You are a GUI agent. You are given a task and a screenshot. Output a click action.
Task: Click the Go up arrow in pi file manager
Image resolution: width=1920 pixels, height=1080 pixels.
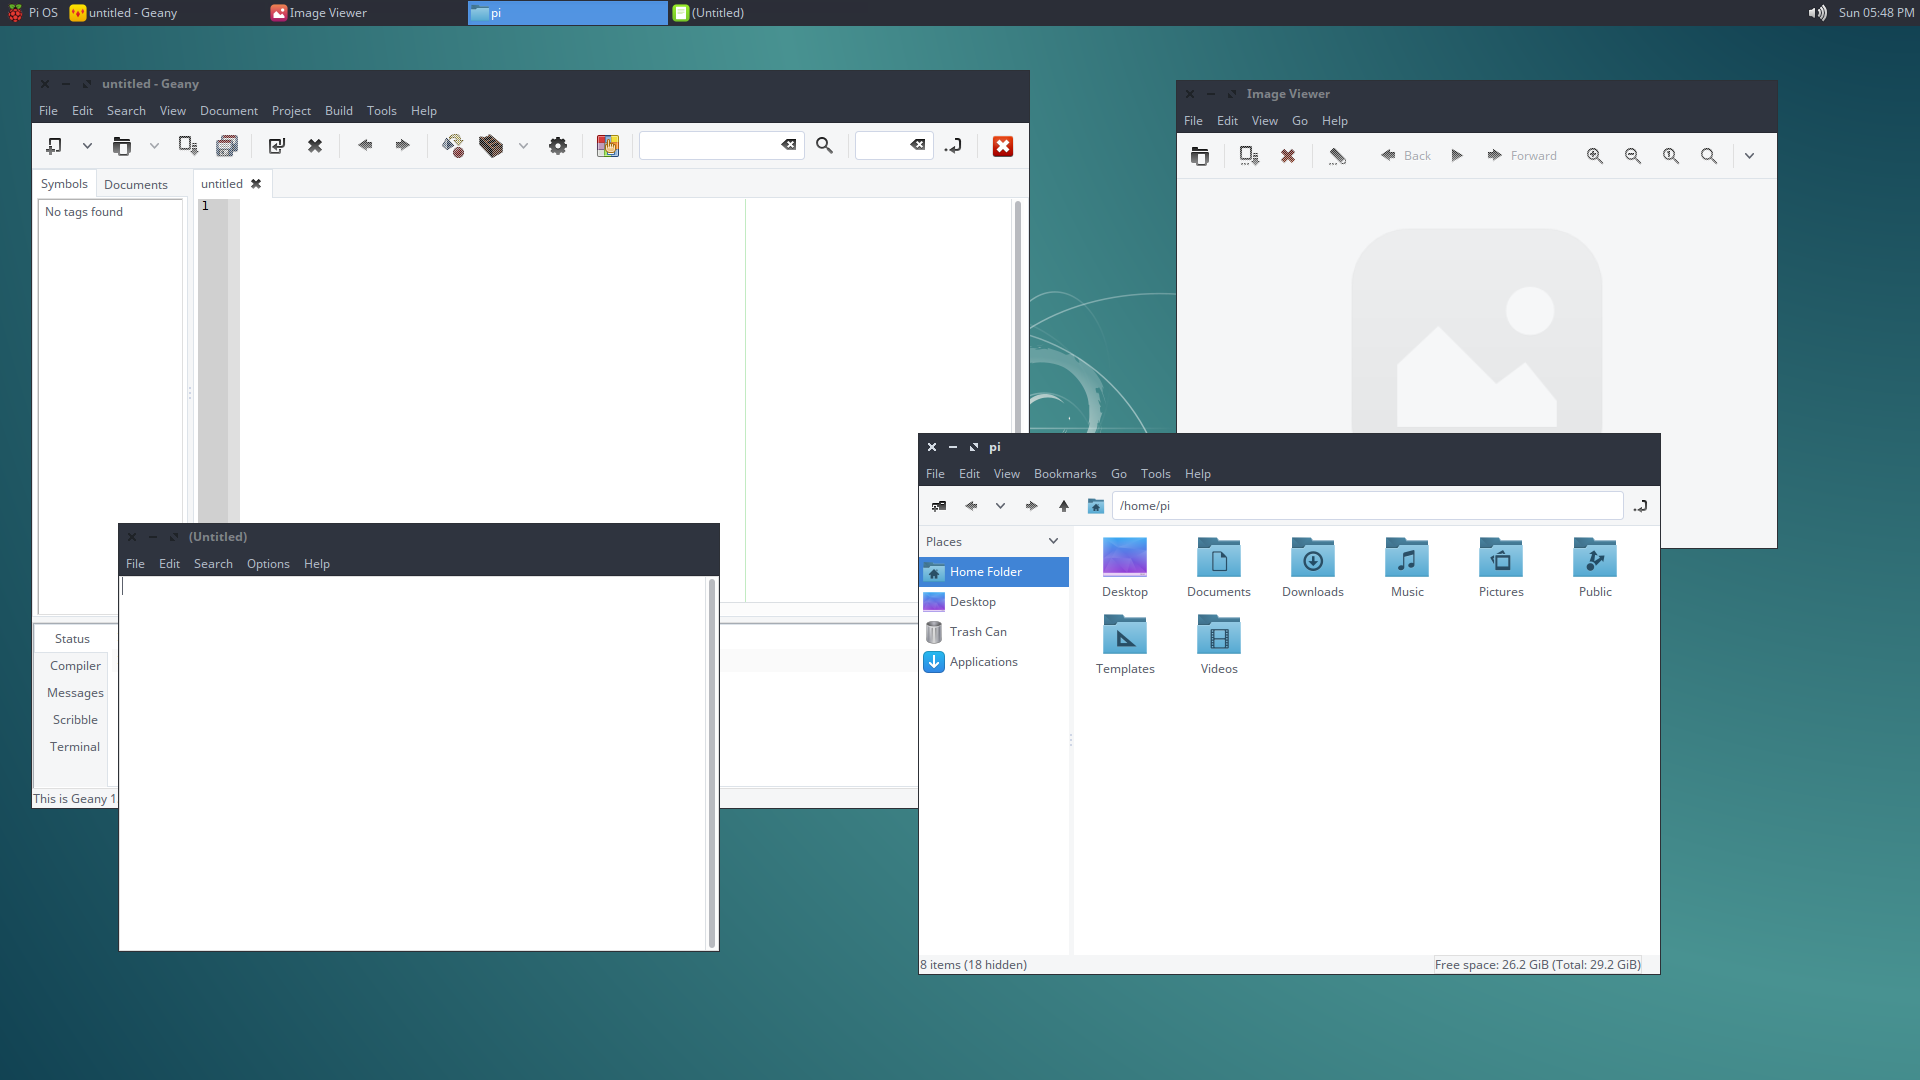[1064, 506]
